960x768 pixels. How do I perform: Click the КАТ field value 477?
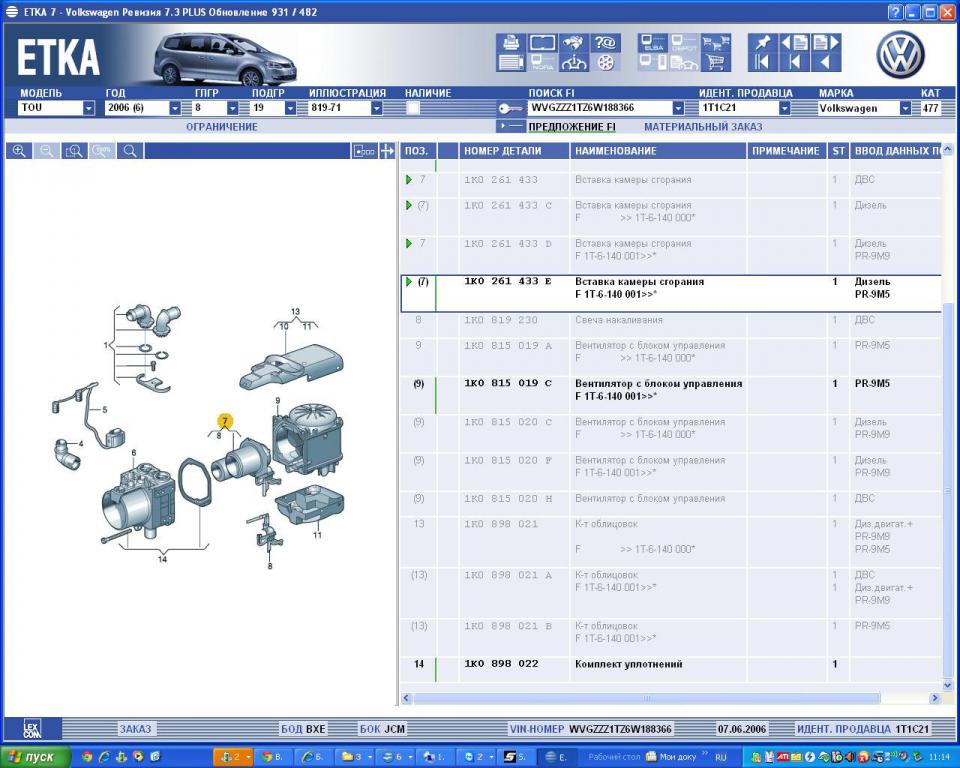point(930,108)
